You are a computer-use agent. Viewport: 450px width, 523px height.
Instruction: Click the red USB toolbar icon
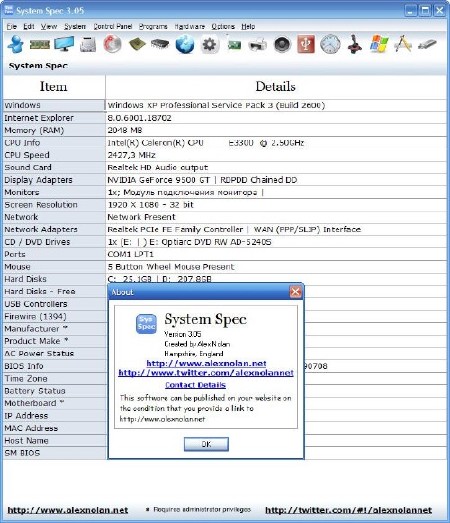[306, 44]
